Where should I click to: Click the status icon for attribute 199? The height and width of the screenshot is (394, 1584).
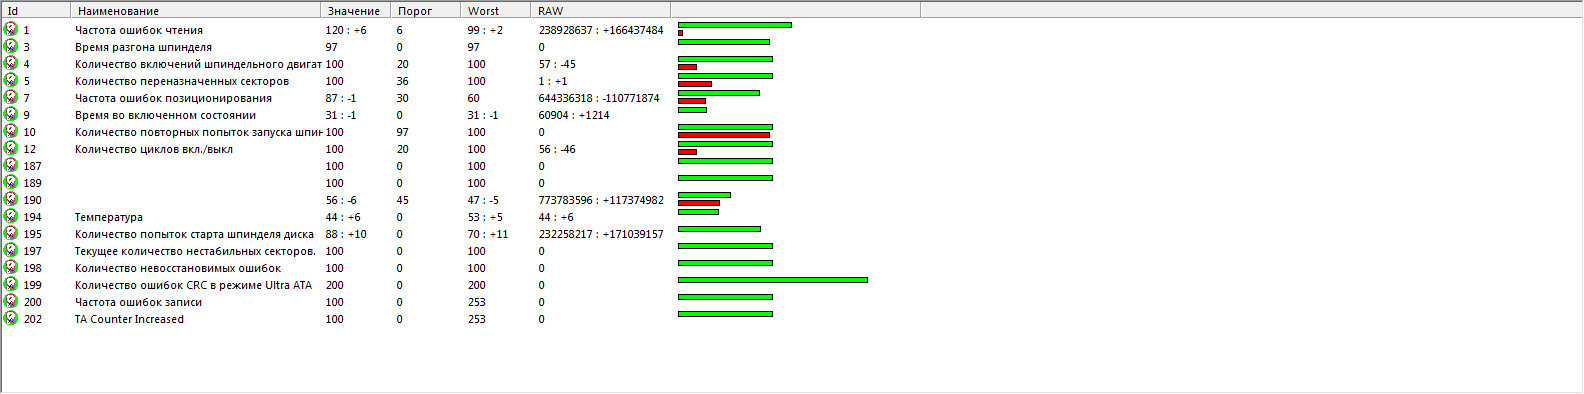point(11,284)
